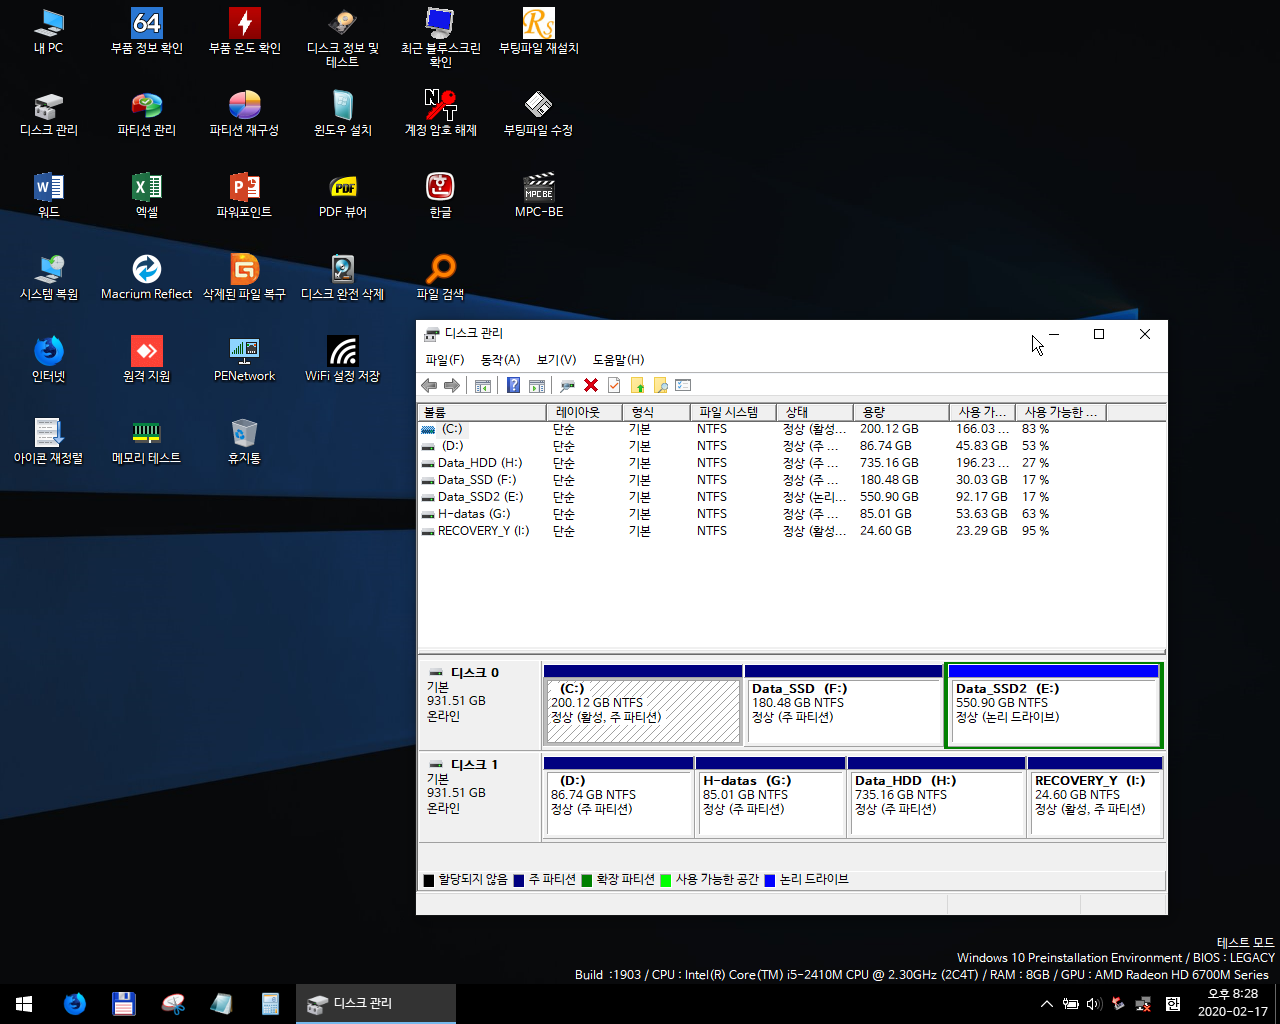The image size is (1280, 1024).
Task: Select the Data_SSD (F:) partition block
Action: click(844, 705)
